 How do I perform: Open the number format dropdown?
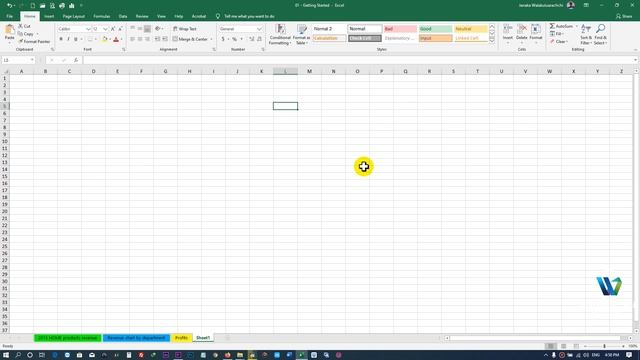coord(259,29)
